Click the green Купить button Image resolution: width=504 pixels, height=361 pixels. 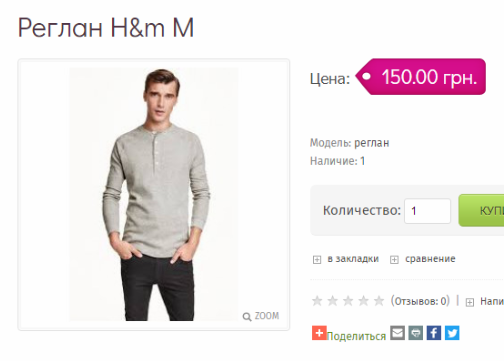tap(481, 210)
